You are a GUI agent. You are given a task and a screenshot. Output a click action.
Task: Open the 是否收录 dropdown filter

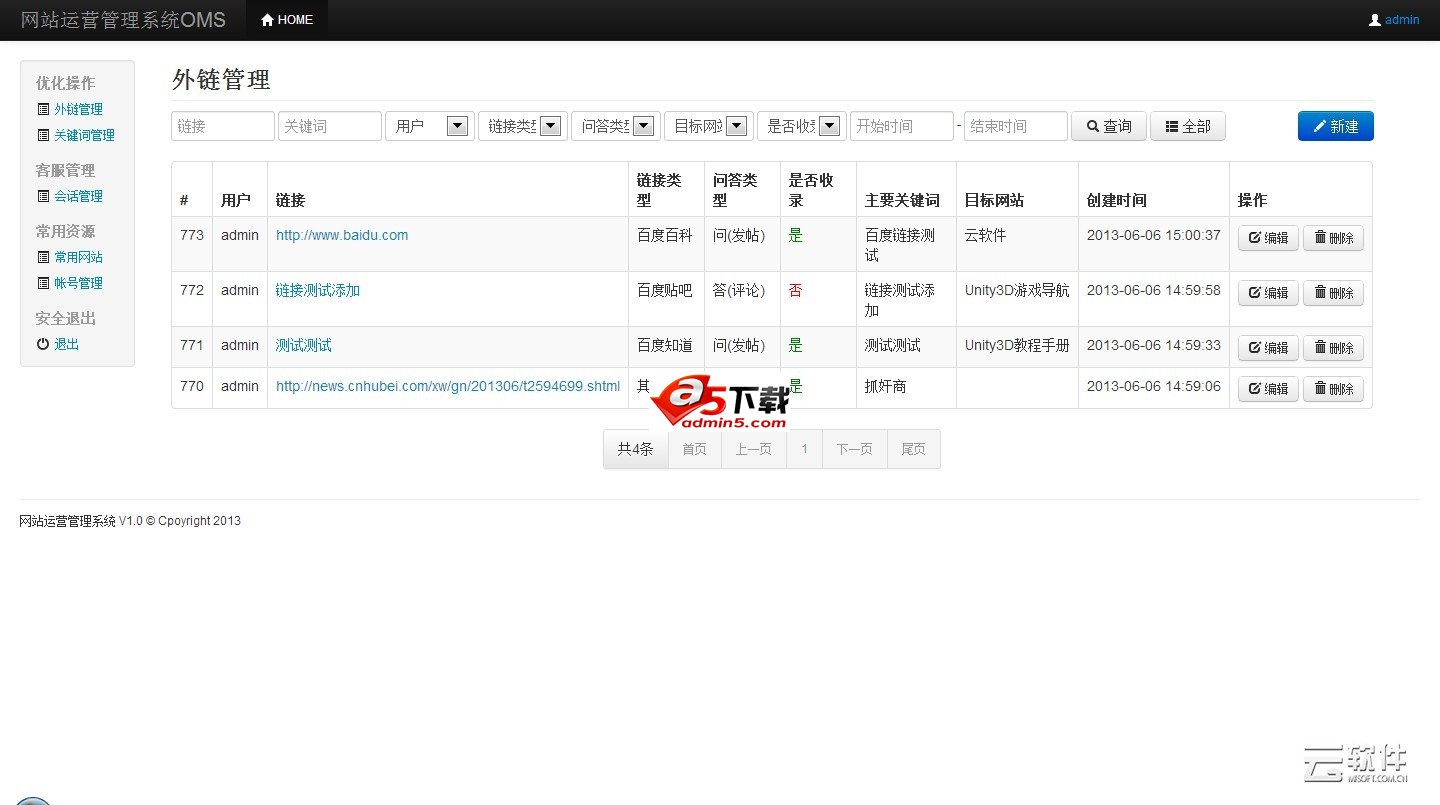point(802,126)
